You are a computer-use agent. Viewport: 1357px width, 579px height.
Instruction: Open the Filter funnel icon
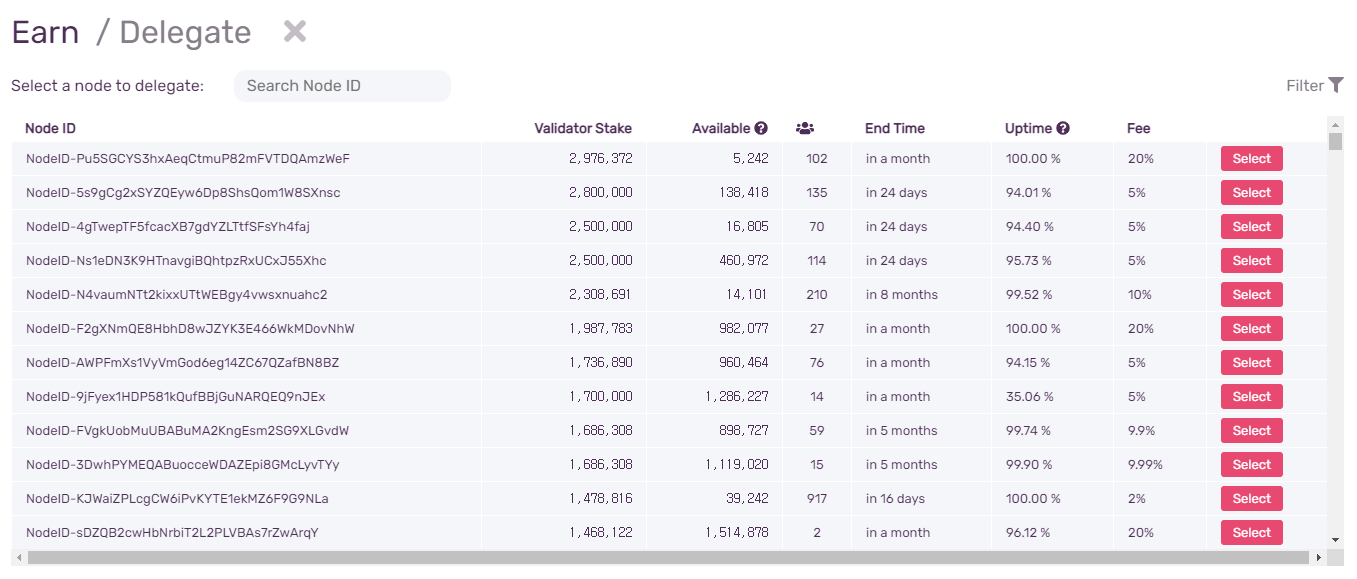1335,85
